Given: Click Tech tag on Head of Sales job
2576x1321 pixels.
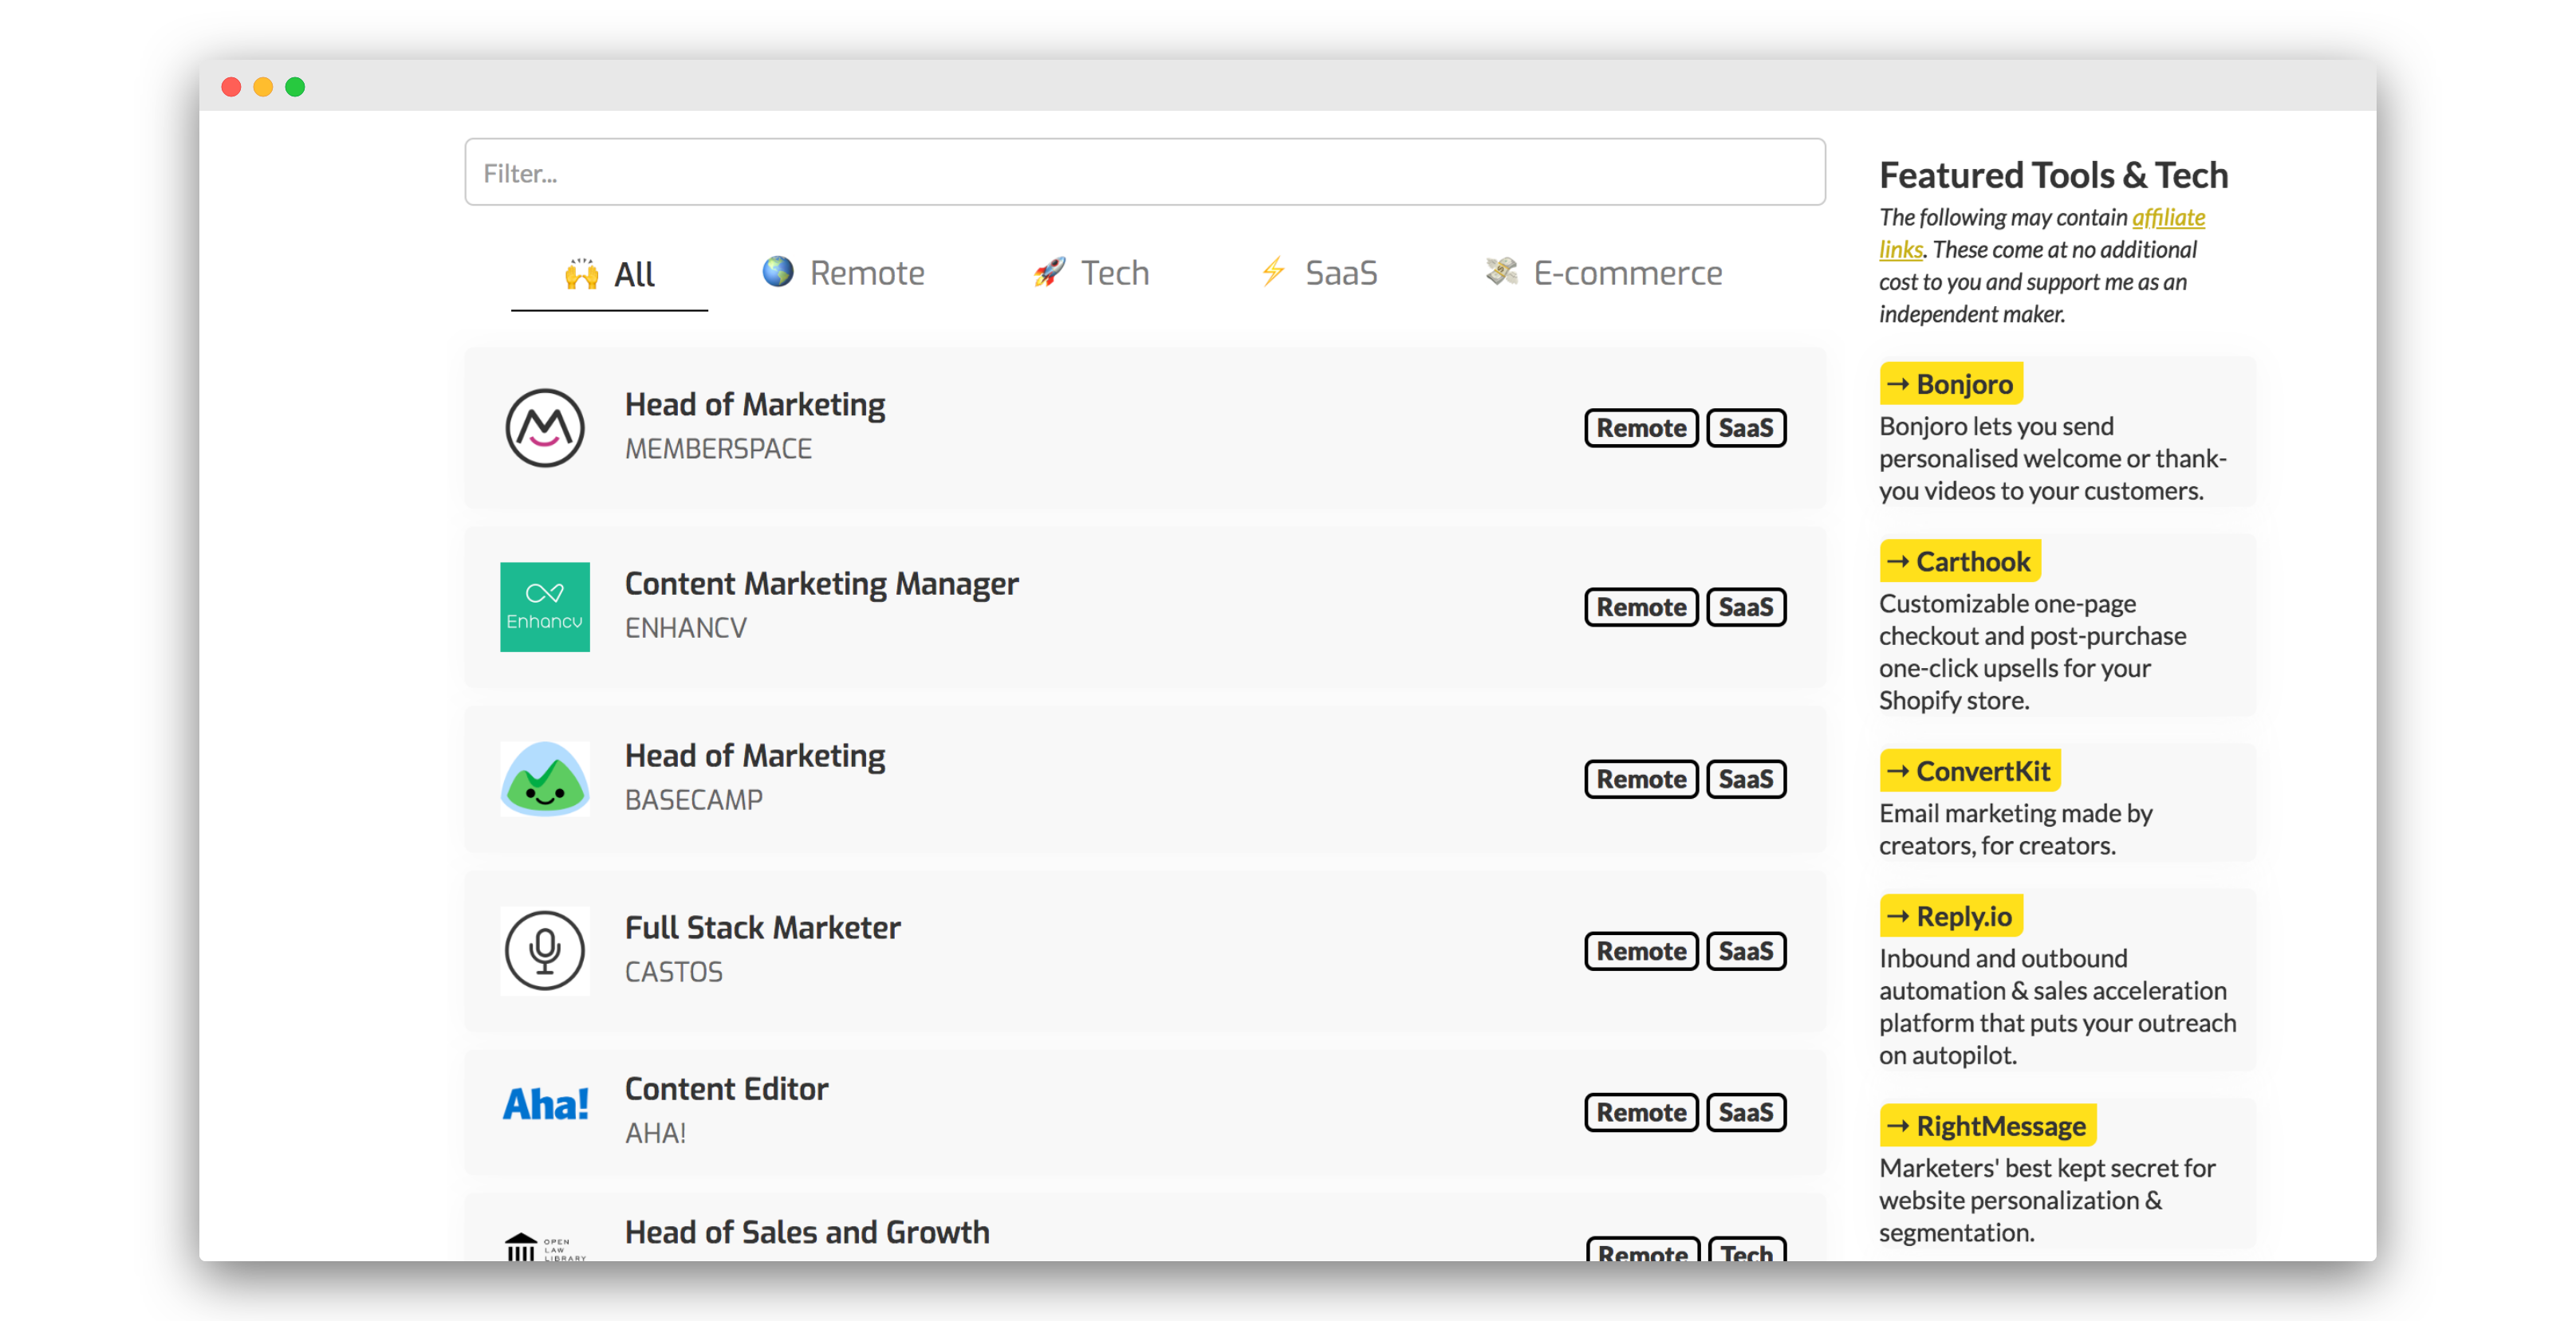Looking at the screenshot, I should [1746, 1249].
